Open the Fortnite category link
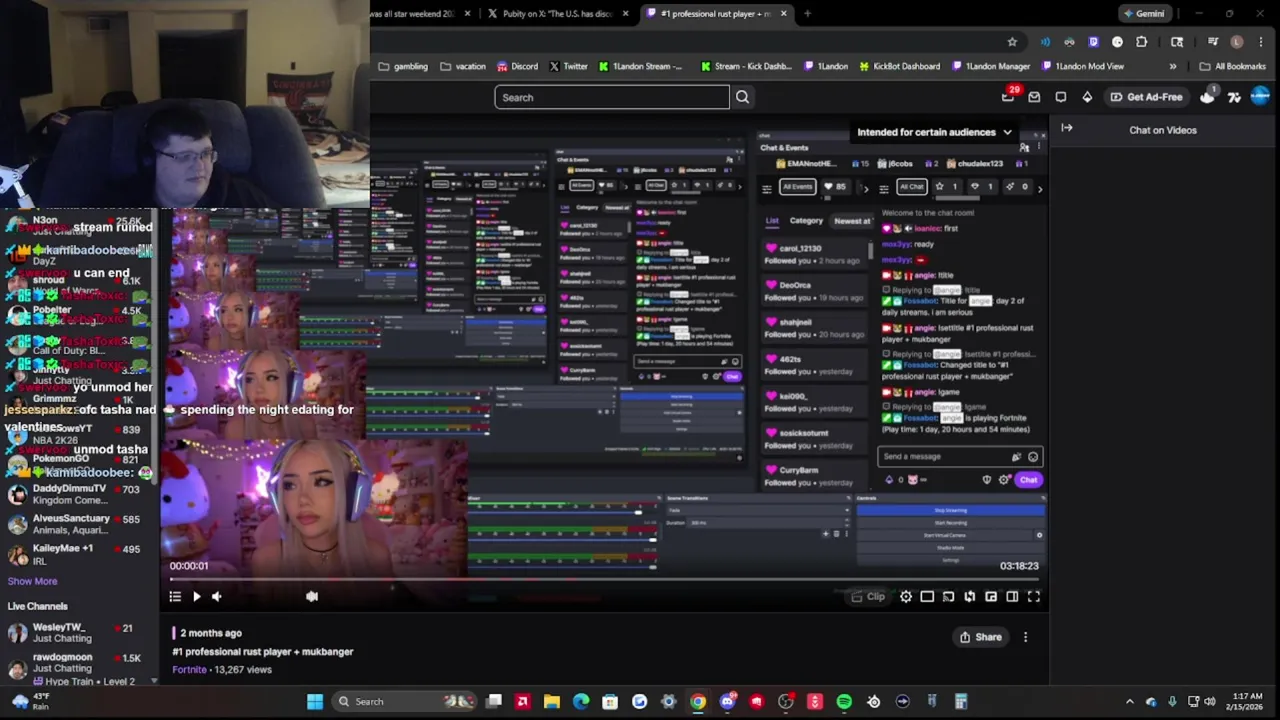 [189, 670]
